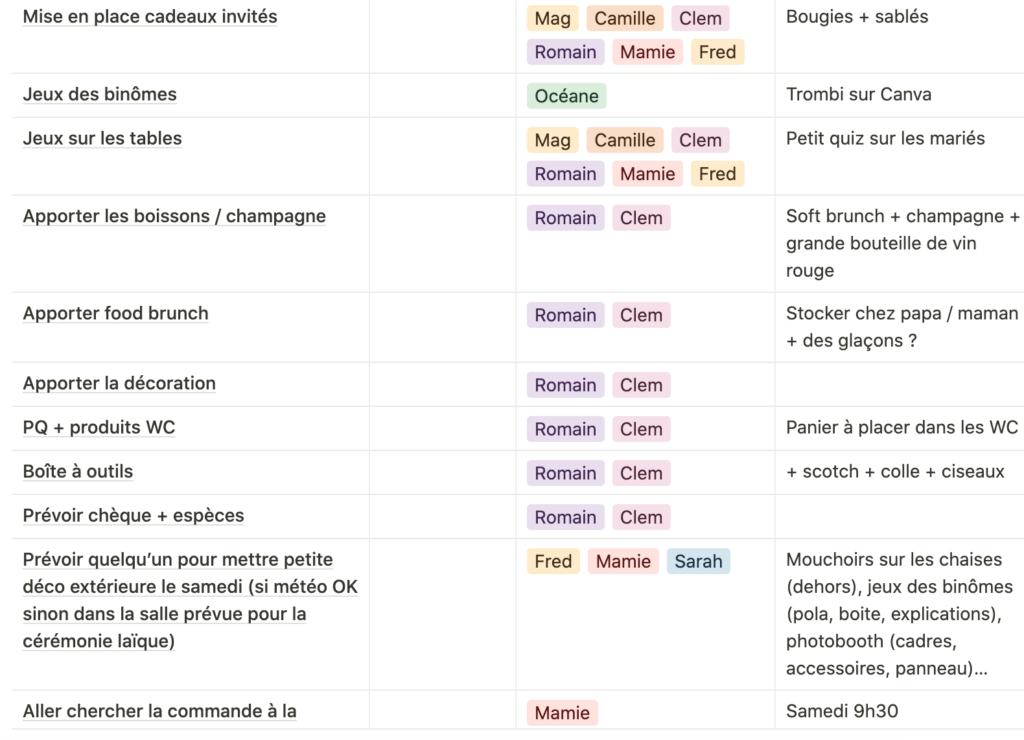This screenshot has height=740, width=1024.
Task: Click Mag tag in "Jeux sur les tables" row
Action: click(x=552, y=141)
